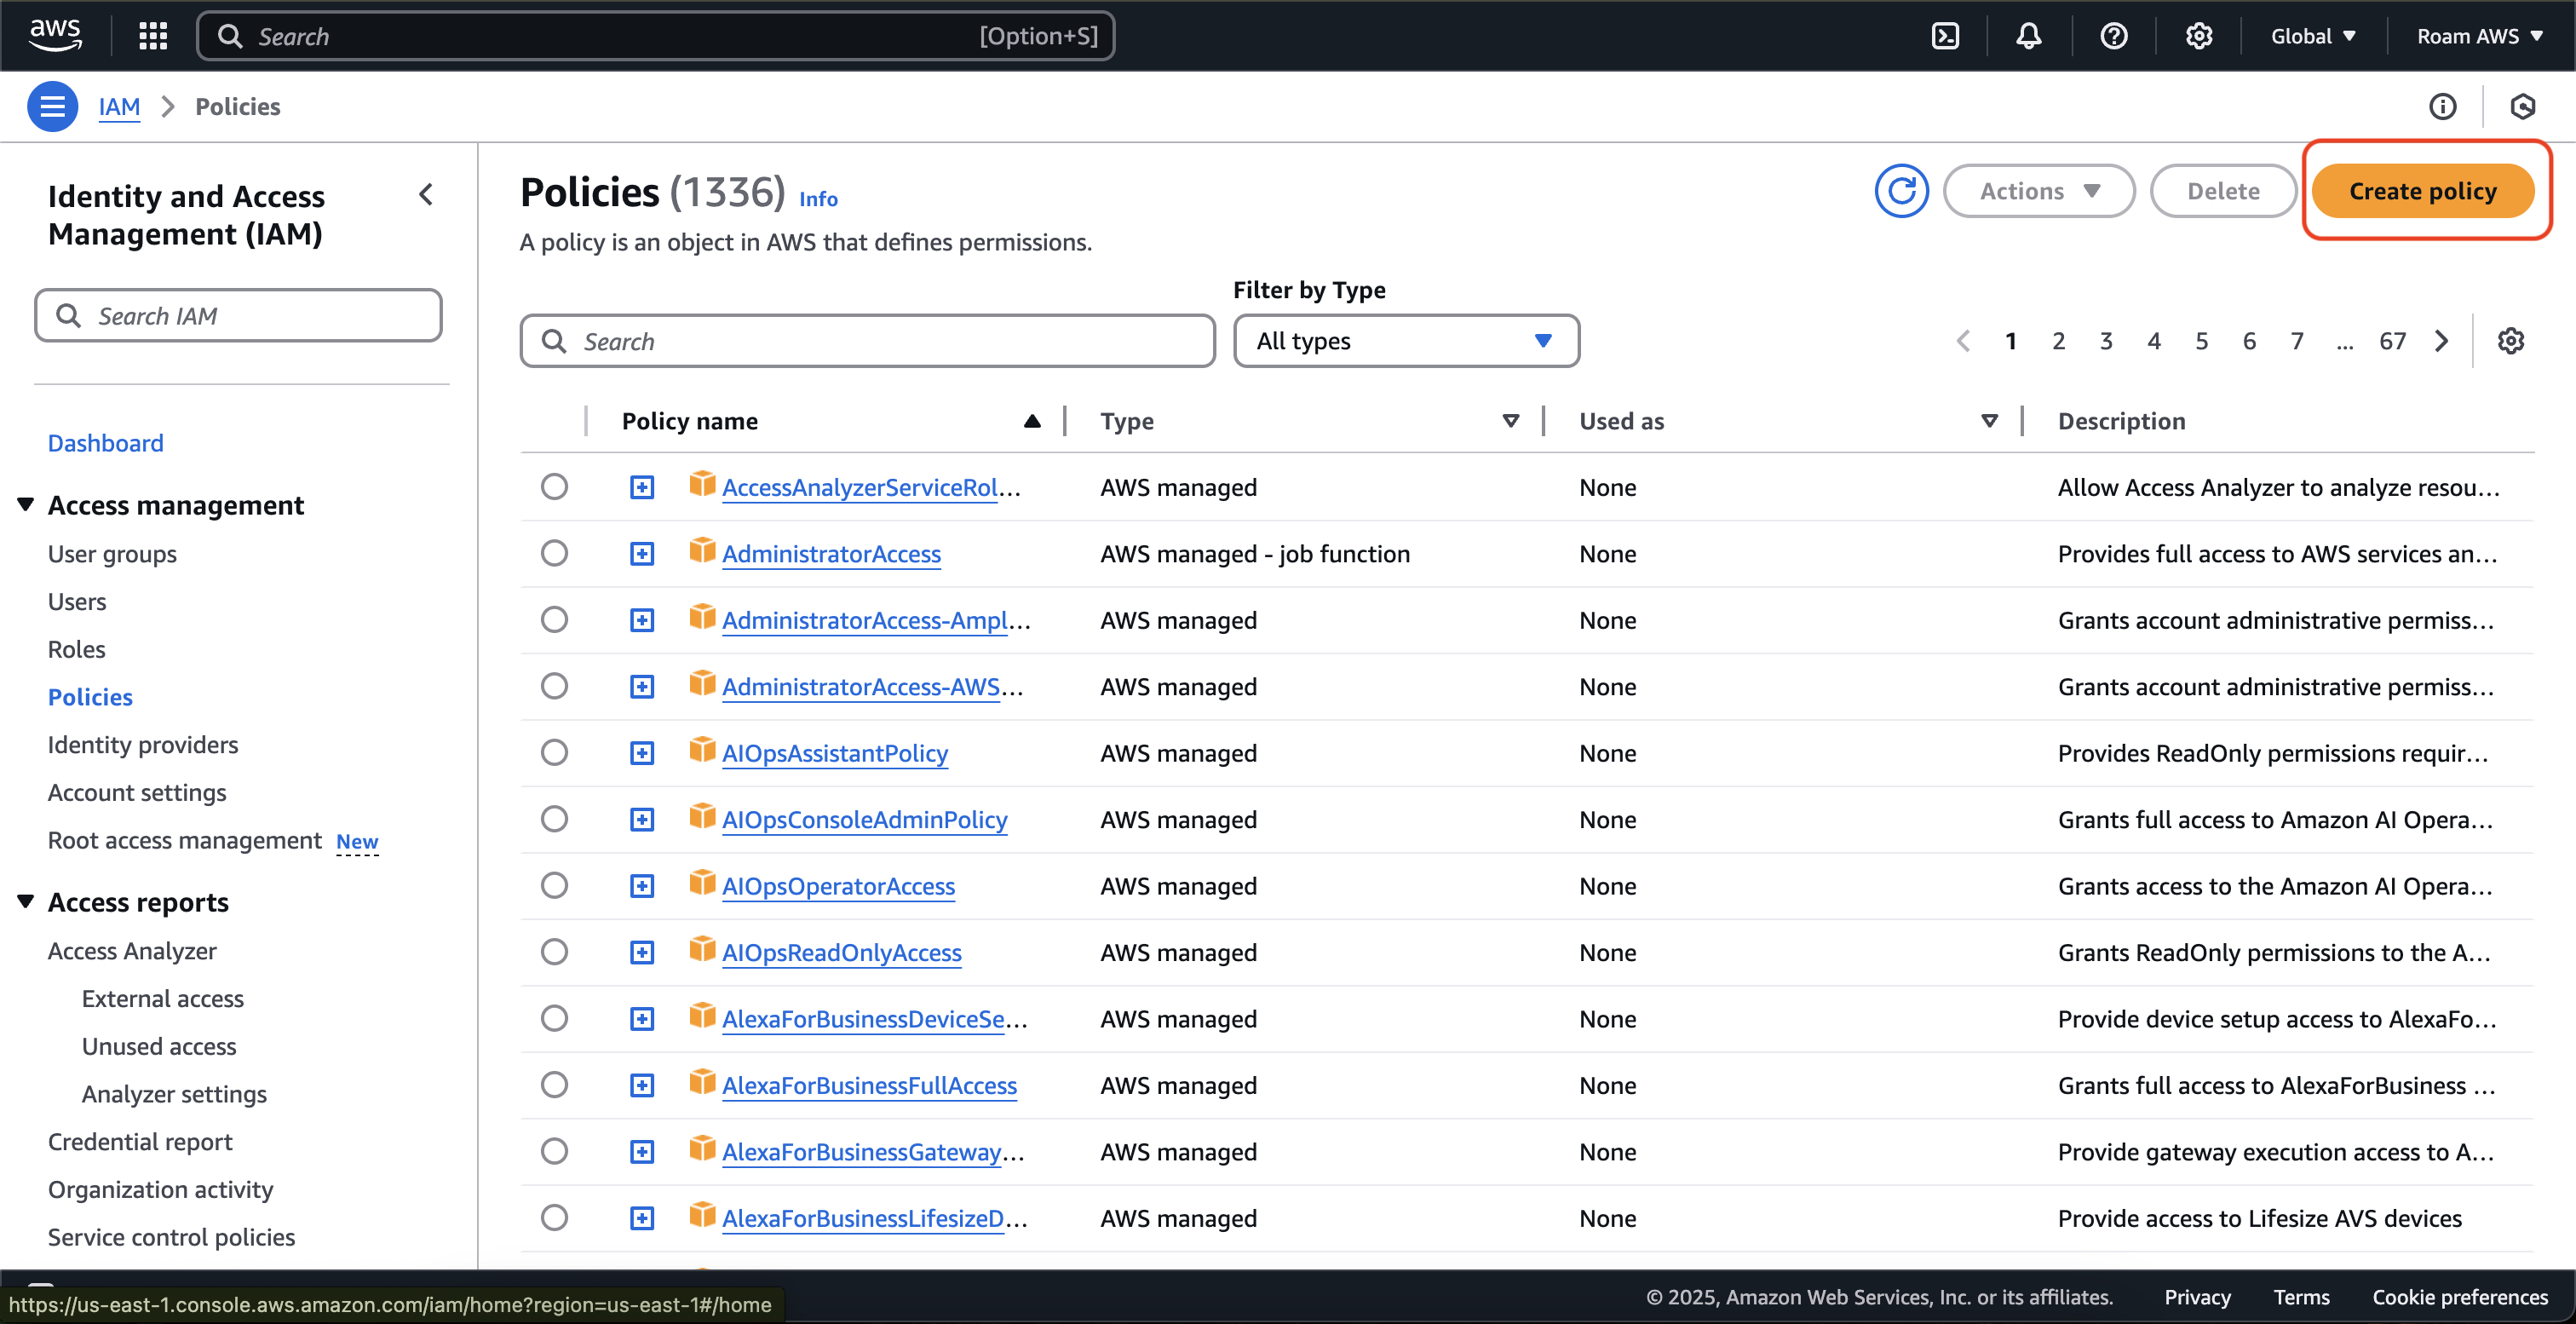Viewport: 2576px width, 1324px height.
Task: Open Root access management in sidebar
Action: point(185,840)
